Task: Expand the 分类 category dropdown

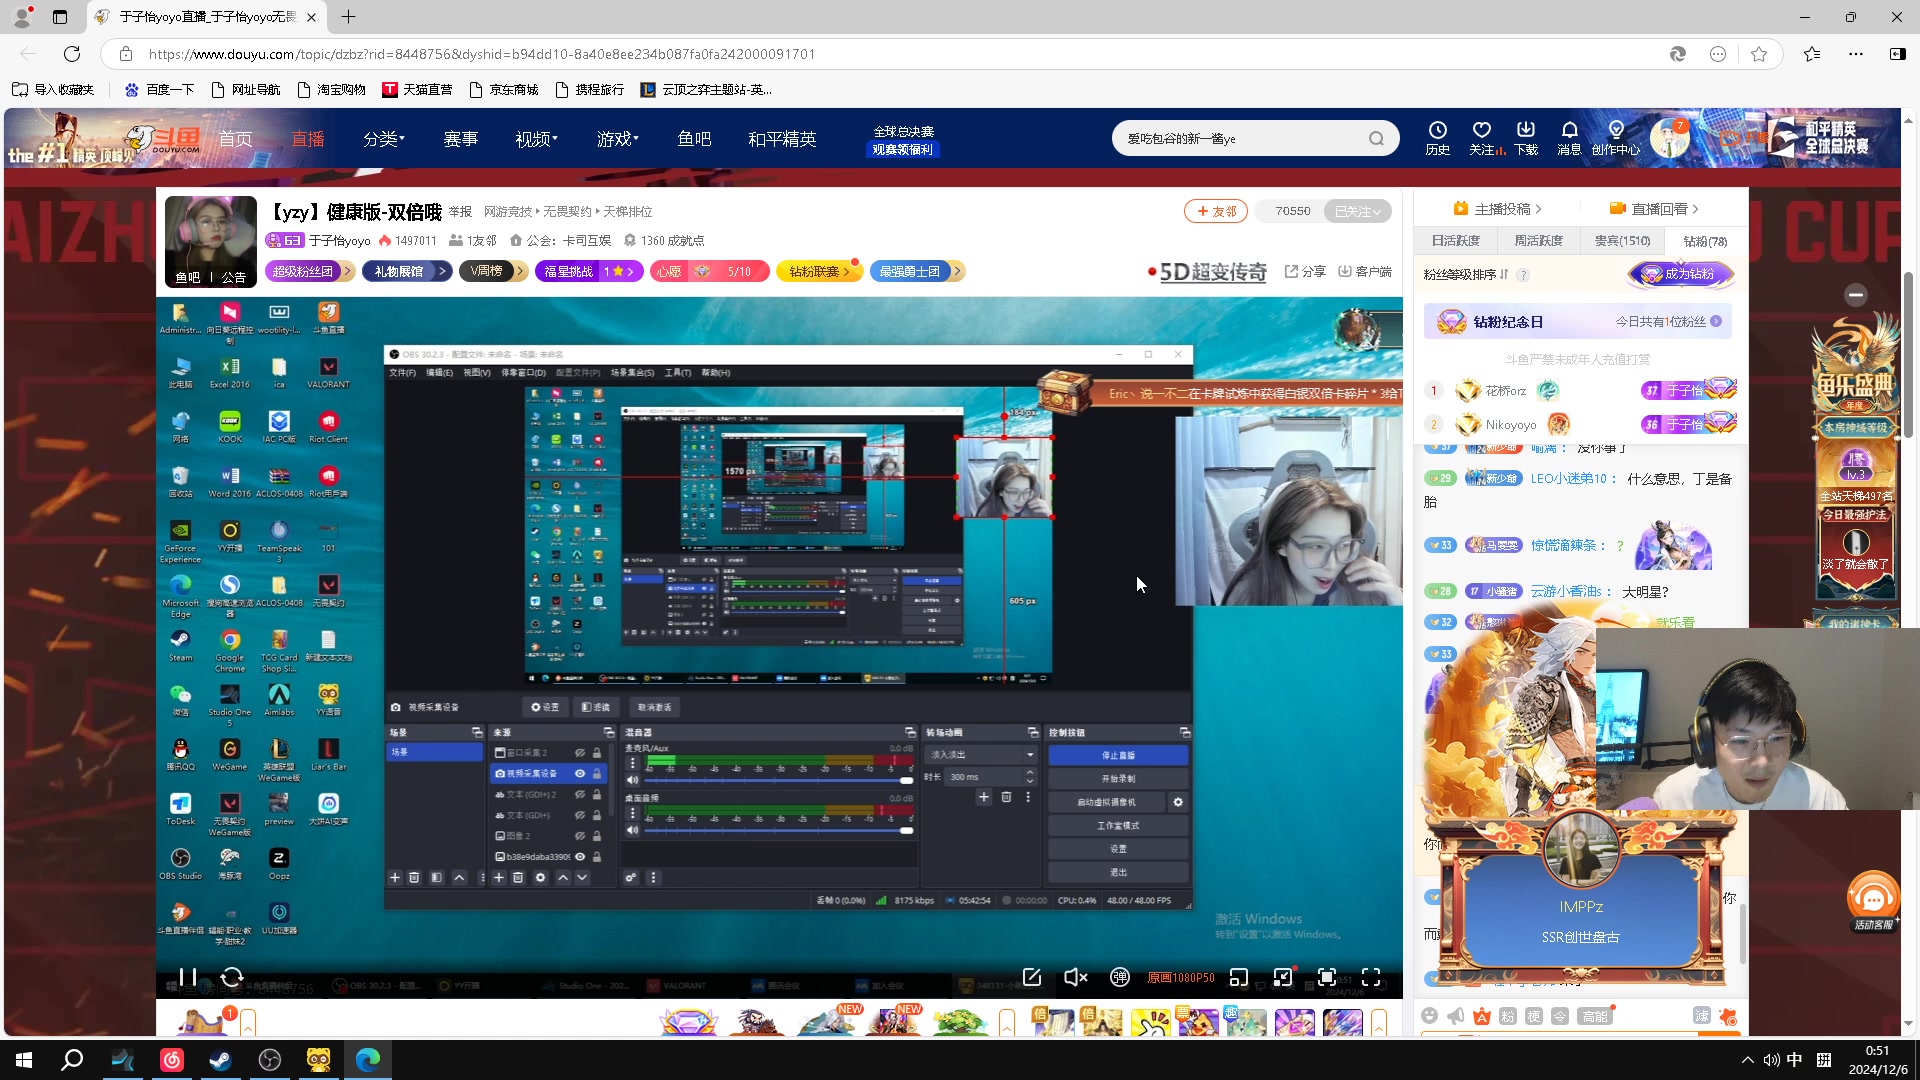Action: click(x=383, y=139)
